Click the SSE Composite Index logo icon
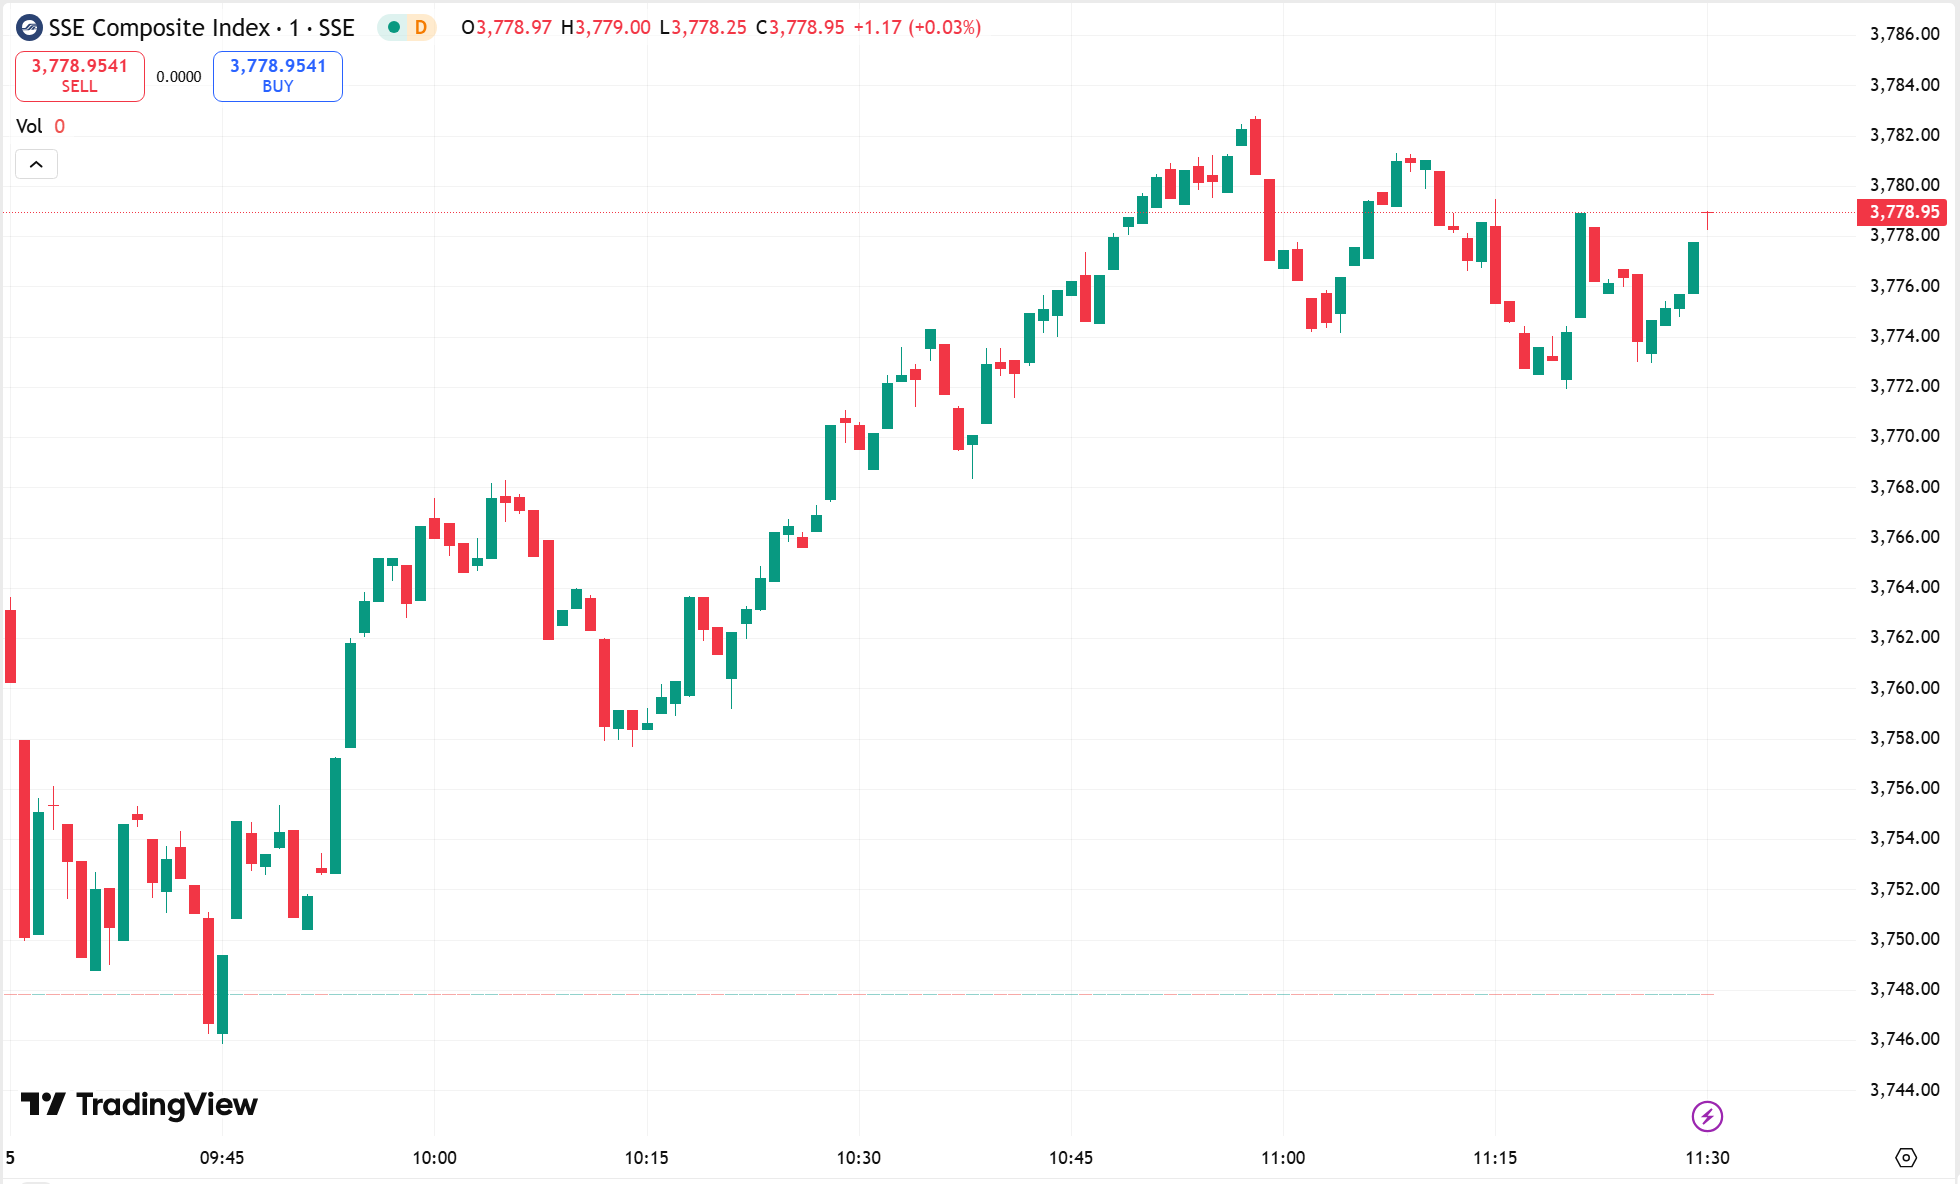1960x1184 pixels. (x=29, y=28)
